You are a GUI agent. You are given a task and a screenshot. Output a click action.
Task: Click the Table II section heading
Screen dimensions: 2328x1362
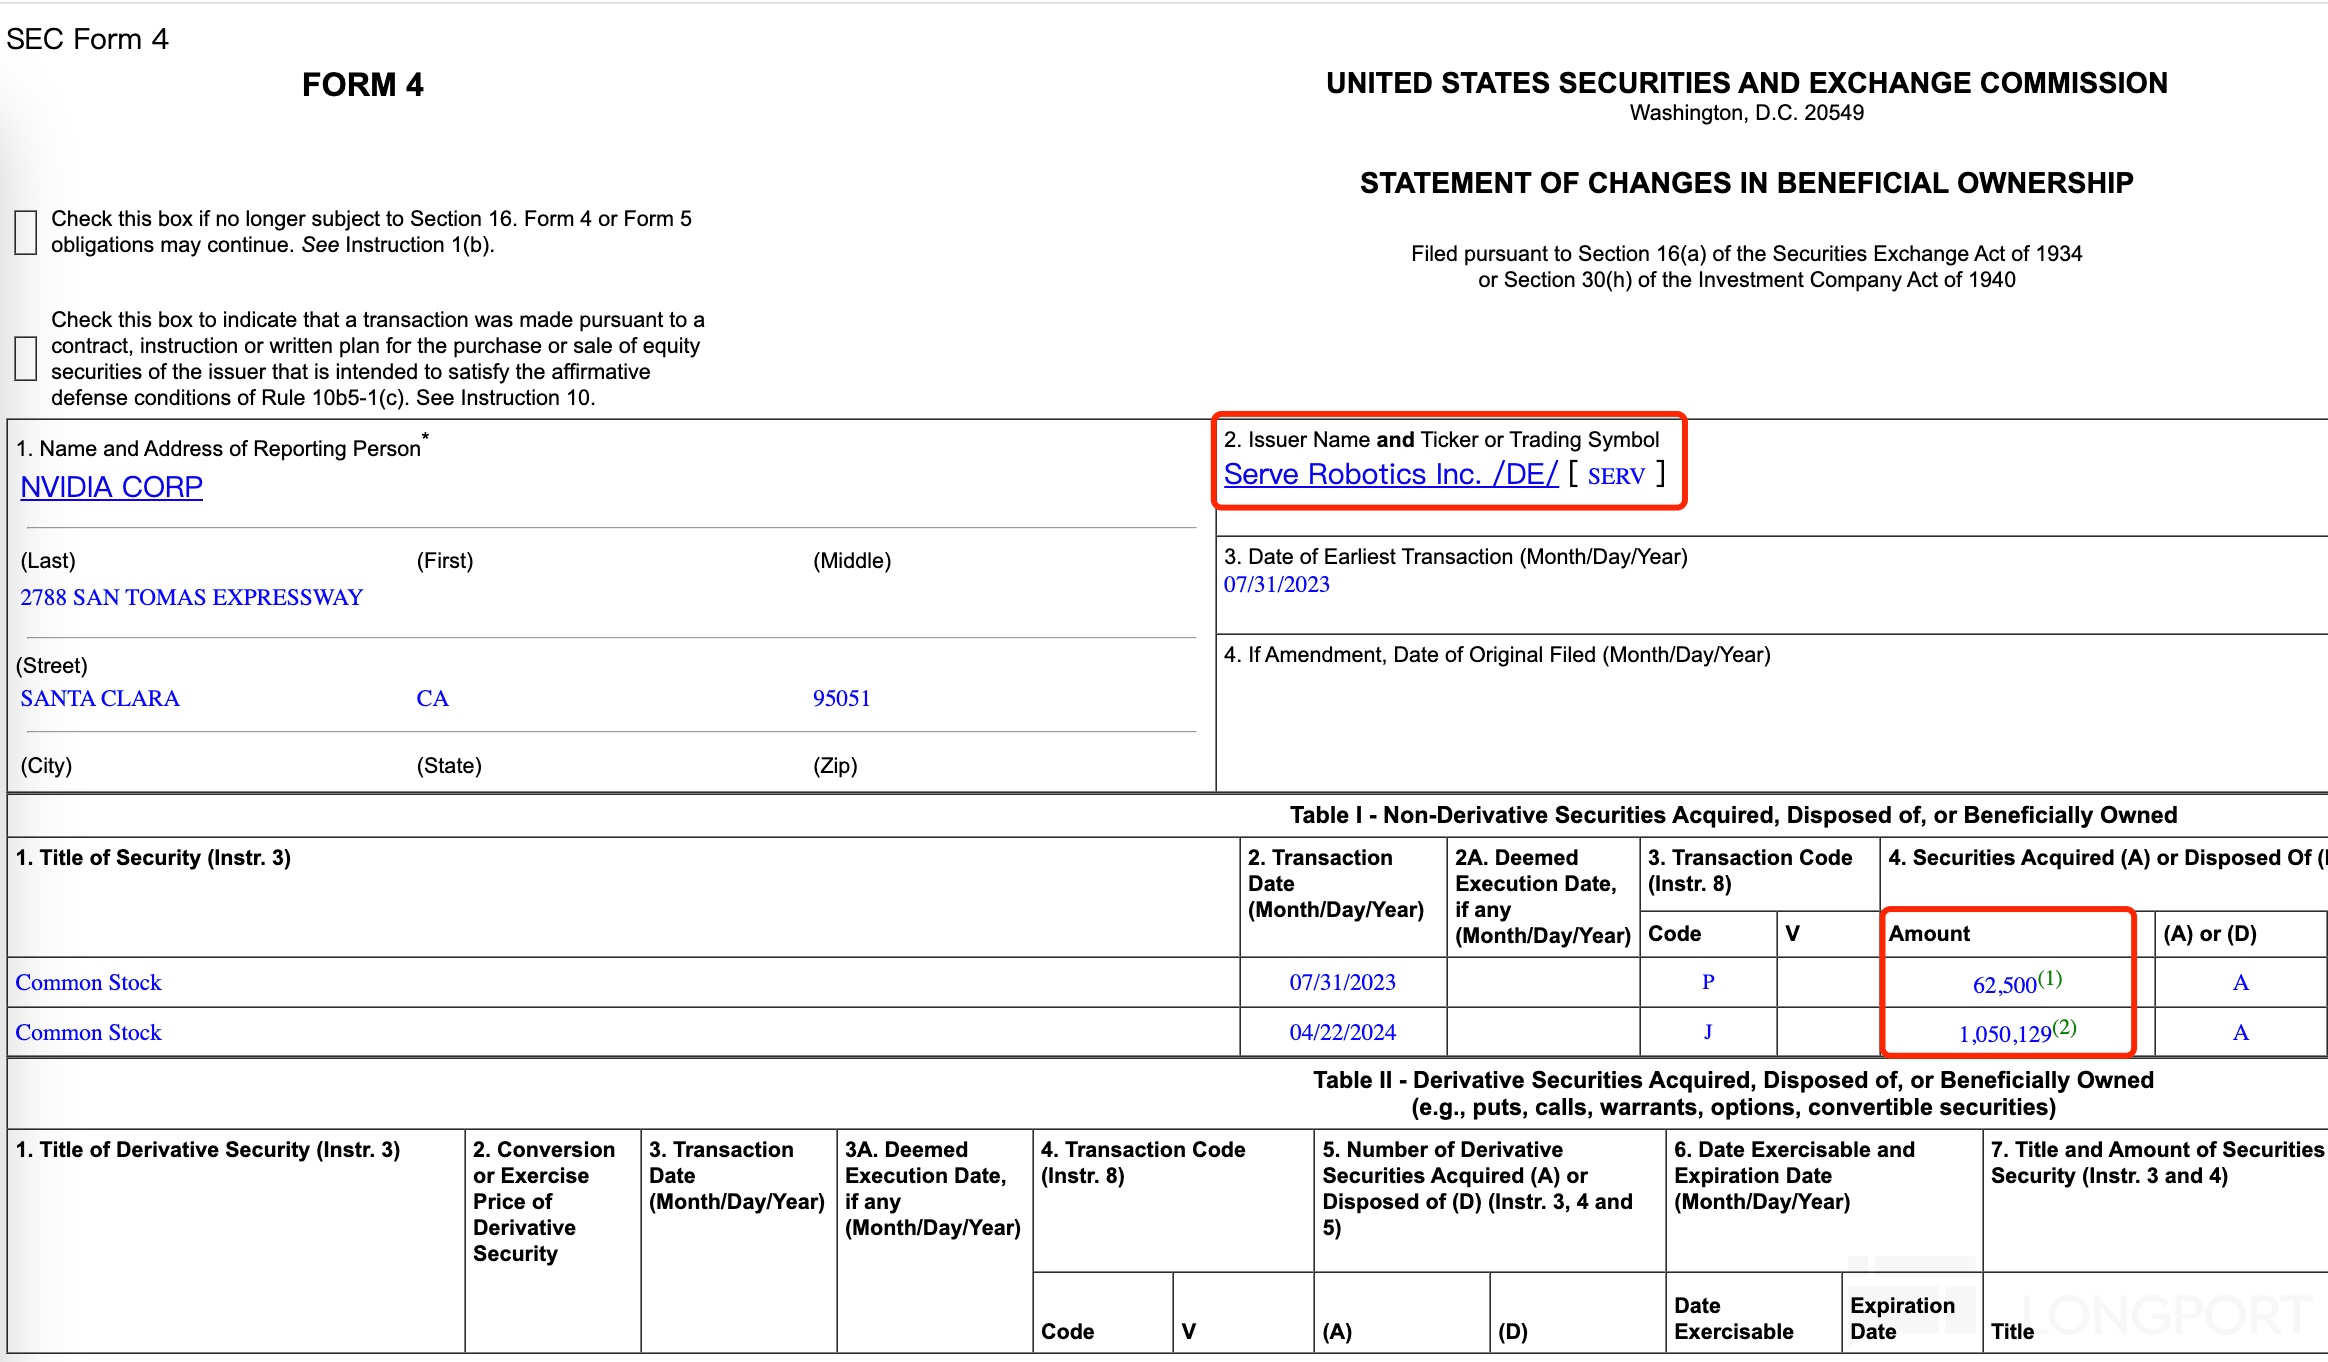[x=1733, y=1093]
